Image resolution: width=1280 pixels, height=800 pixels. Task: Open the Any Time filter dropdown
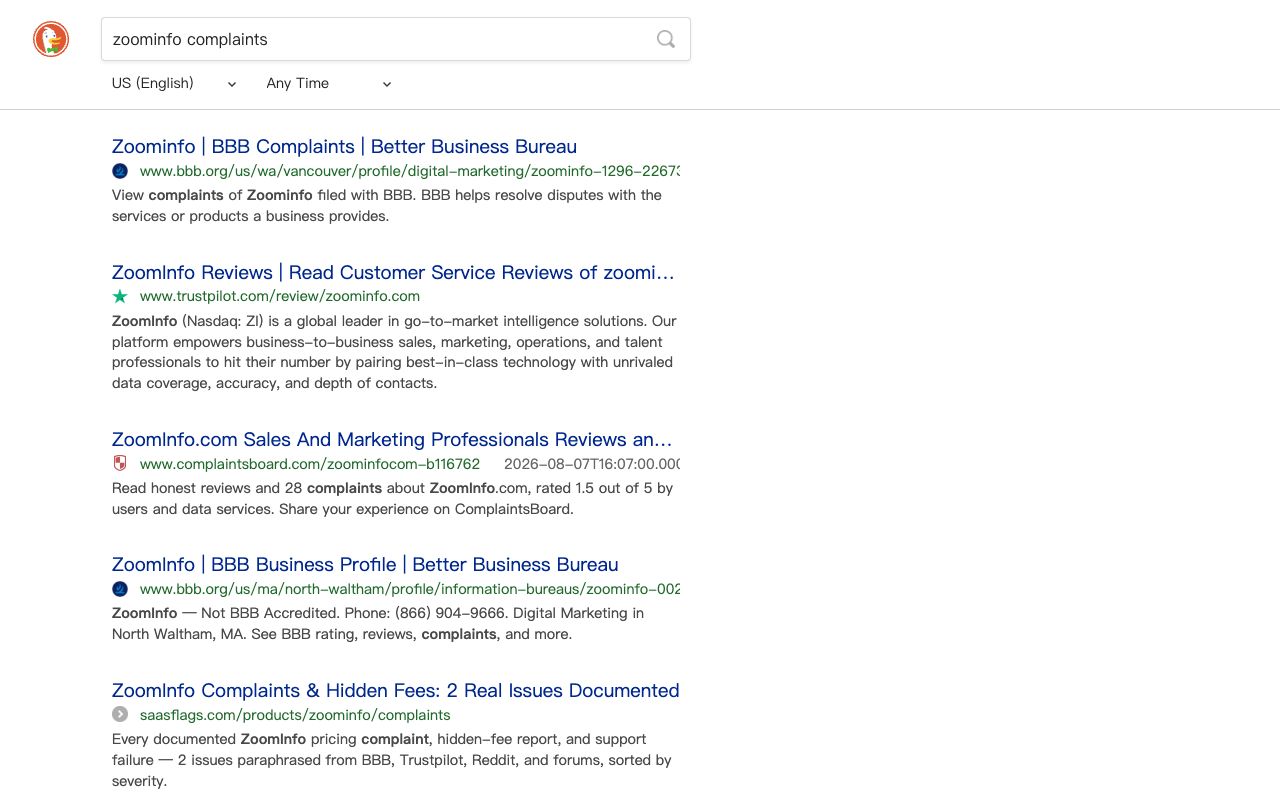point(329,83)
